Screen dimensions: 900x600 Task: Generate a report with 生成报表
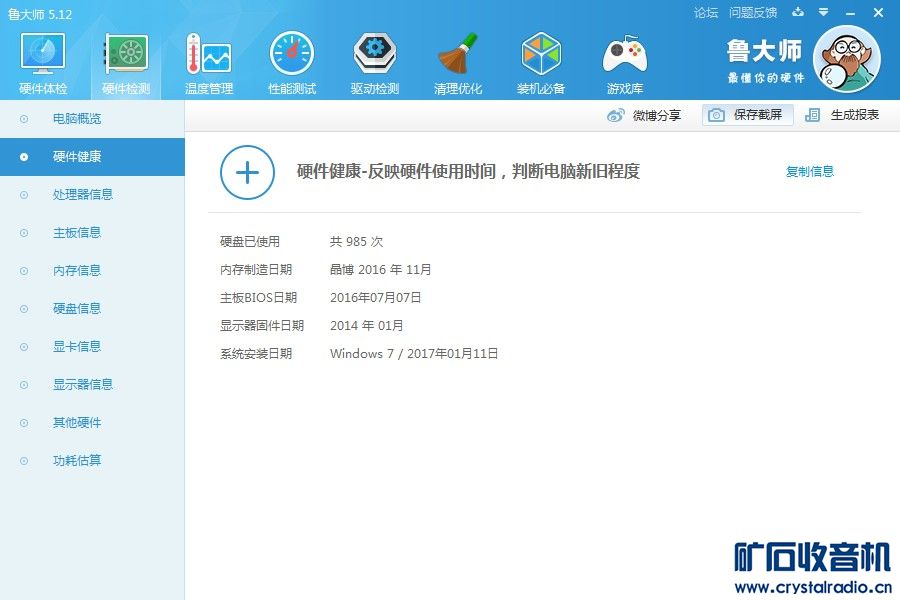(x=841, y=115)
